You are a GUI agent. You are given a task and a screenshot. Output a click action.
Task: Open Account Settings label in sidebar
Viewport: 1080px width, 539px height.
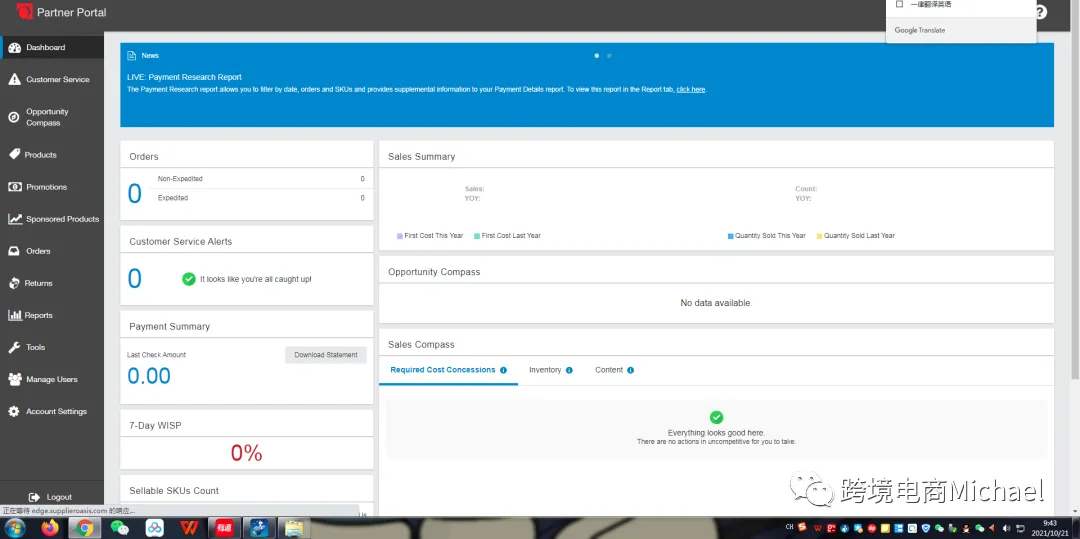pos(56,412)
